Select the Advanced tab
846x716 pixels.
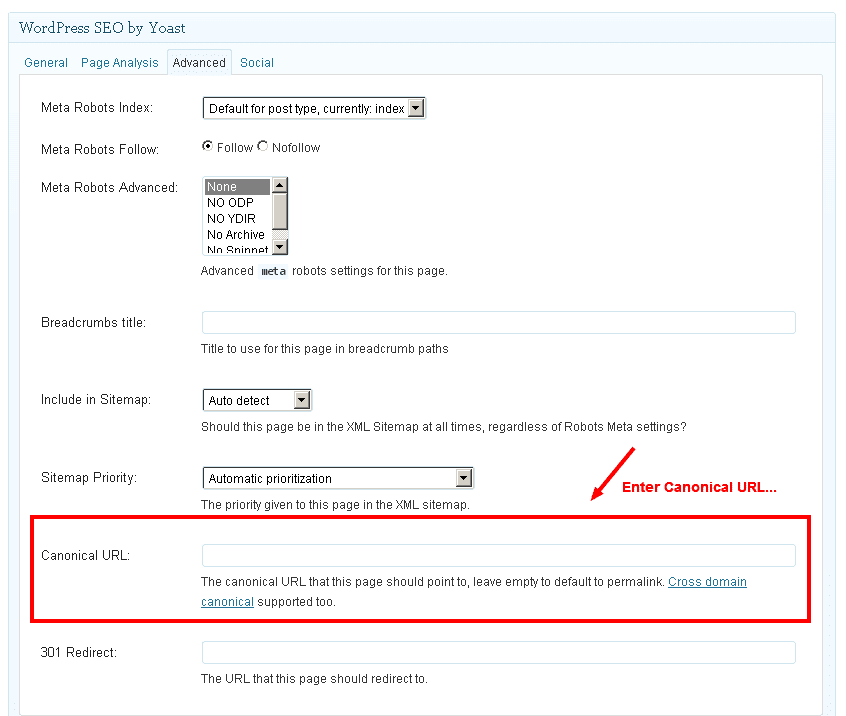coord(199,63)
